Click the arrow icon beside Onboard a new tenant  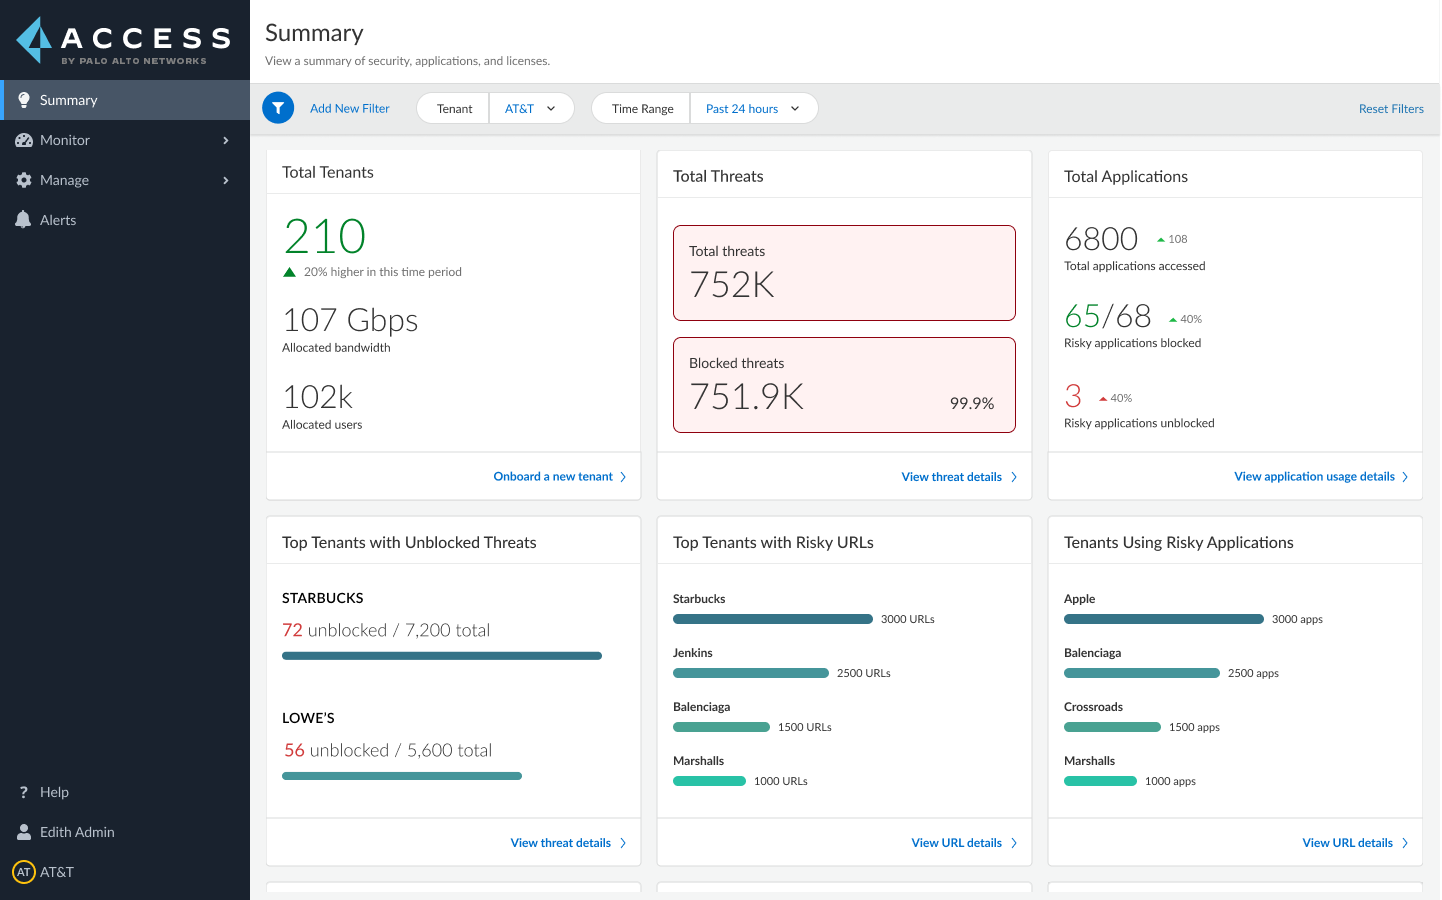coord(623,477)
